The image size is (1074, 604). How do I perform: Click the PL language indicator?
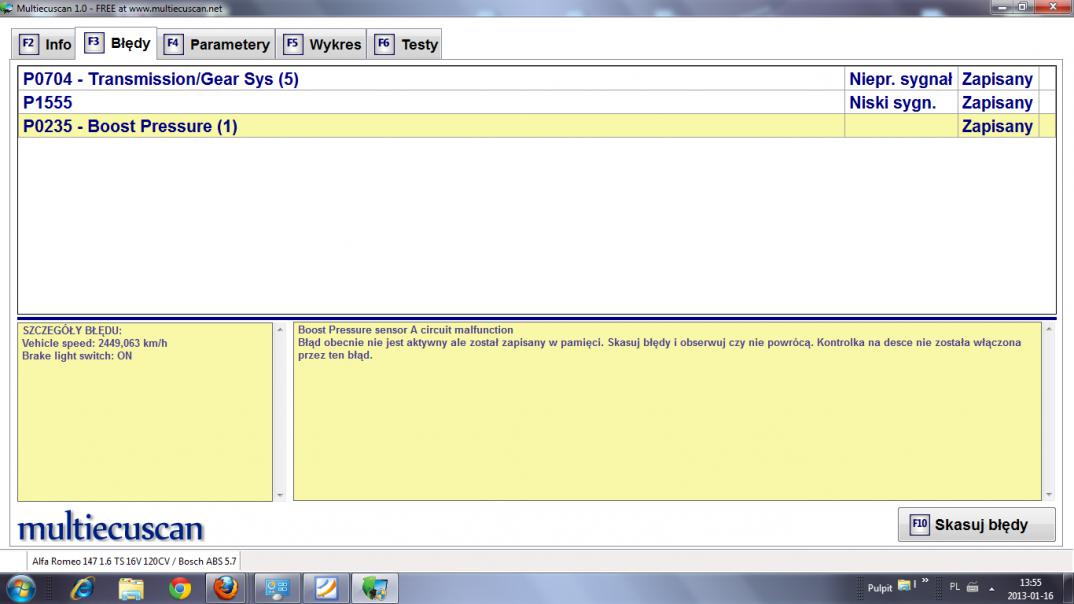tap(954, 587)
